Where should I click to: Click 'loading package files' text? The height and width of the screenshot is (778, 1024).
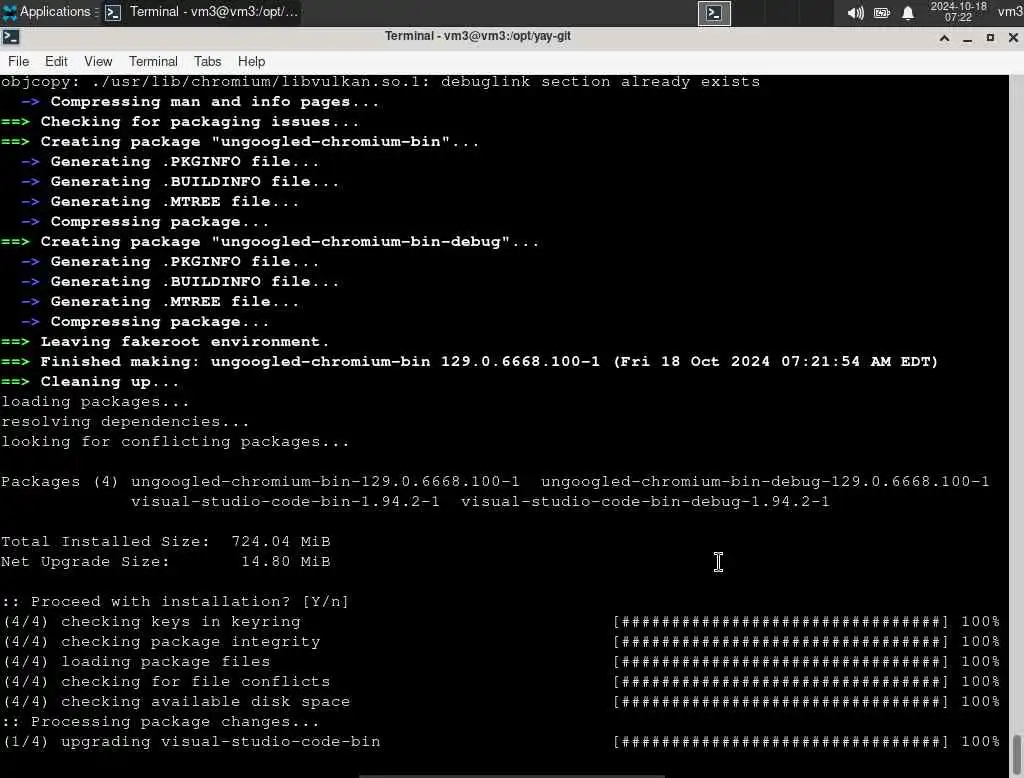(165, 662)
